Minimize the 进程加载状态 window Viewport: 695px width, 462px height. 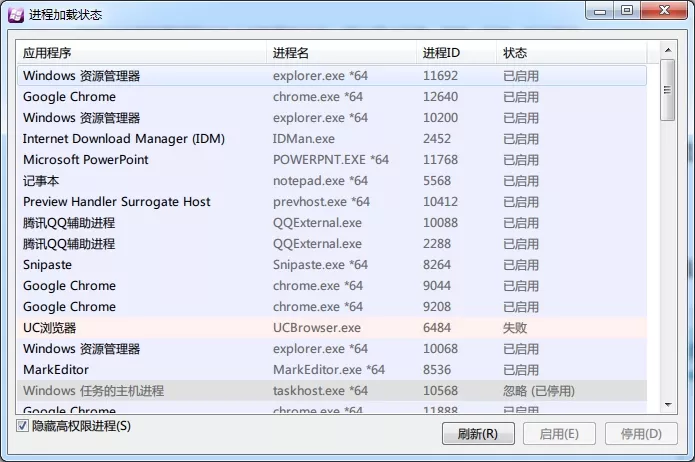coord(600,11)
